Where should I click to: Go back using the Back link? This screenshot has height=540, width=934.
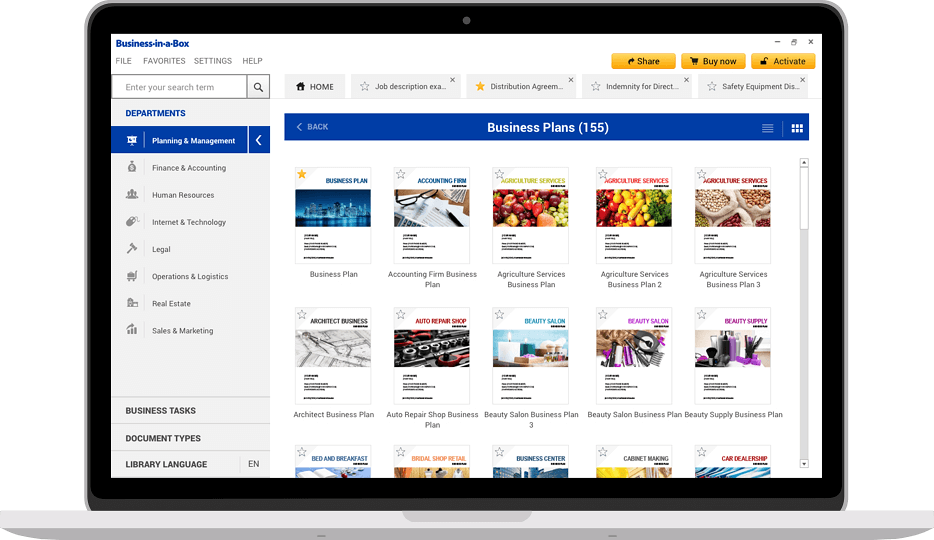coord(312,127)
